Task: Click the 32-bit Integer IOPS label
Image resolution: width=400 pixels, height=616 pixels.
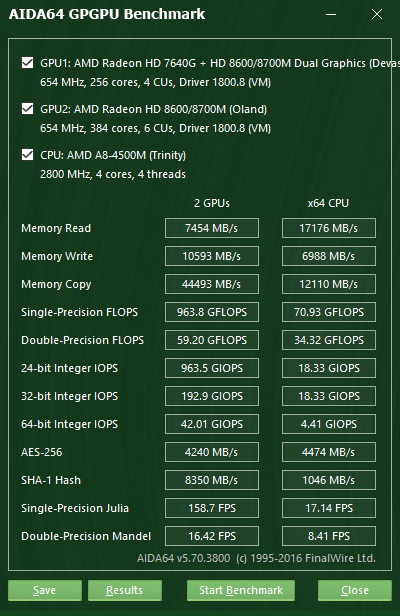Action: coord(70,396)
